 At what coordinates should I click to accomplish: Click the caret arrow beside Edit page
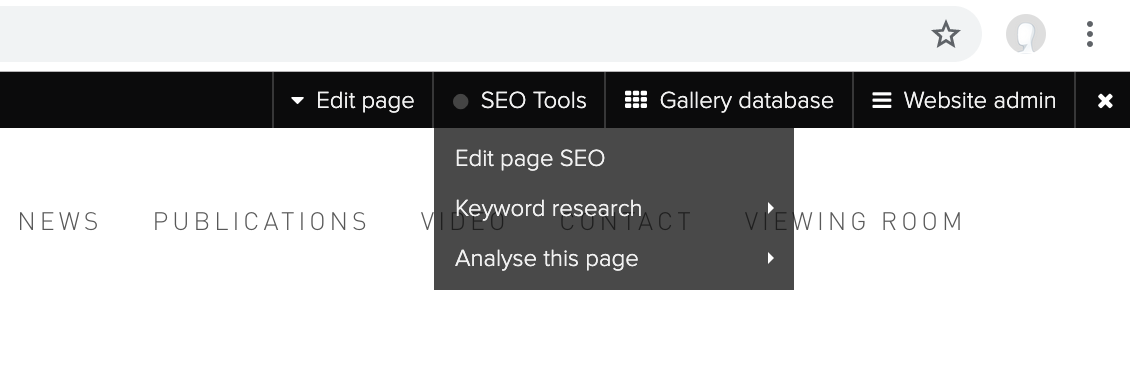297,101
